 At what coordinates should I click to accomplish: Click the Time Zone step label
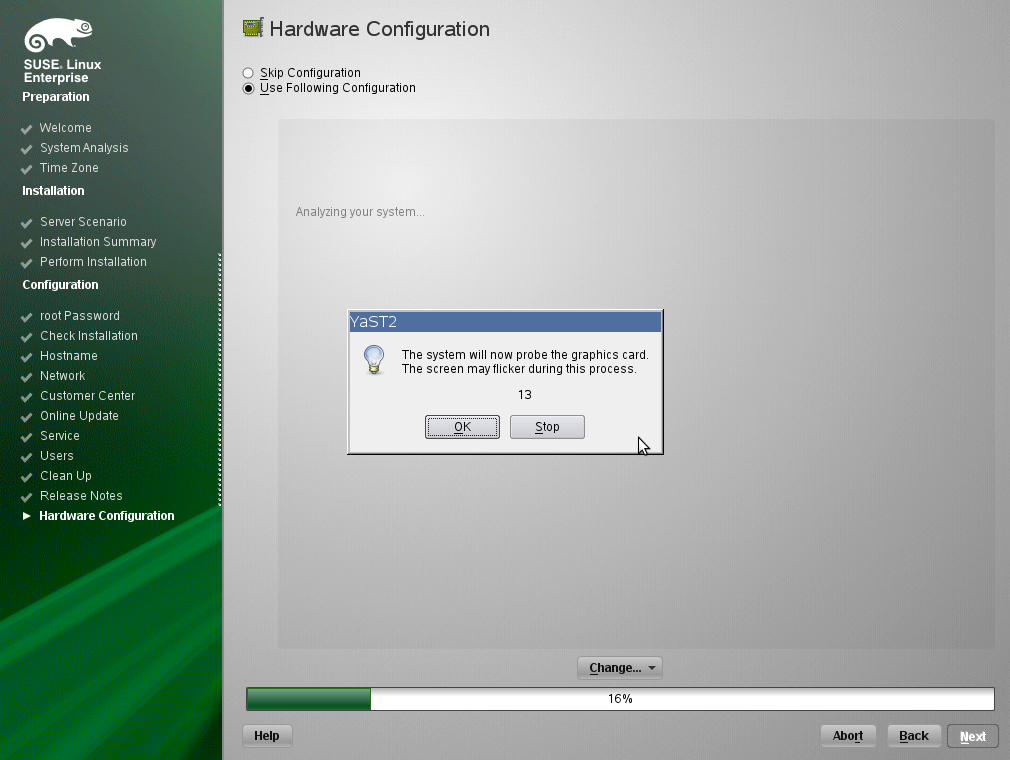tap(70, 167)
